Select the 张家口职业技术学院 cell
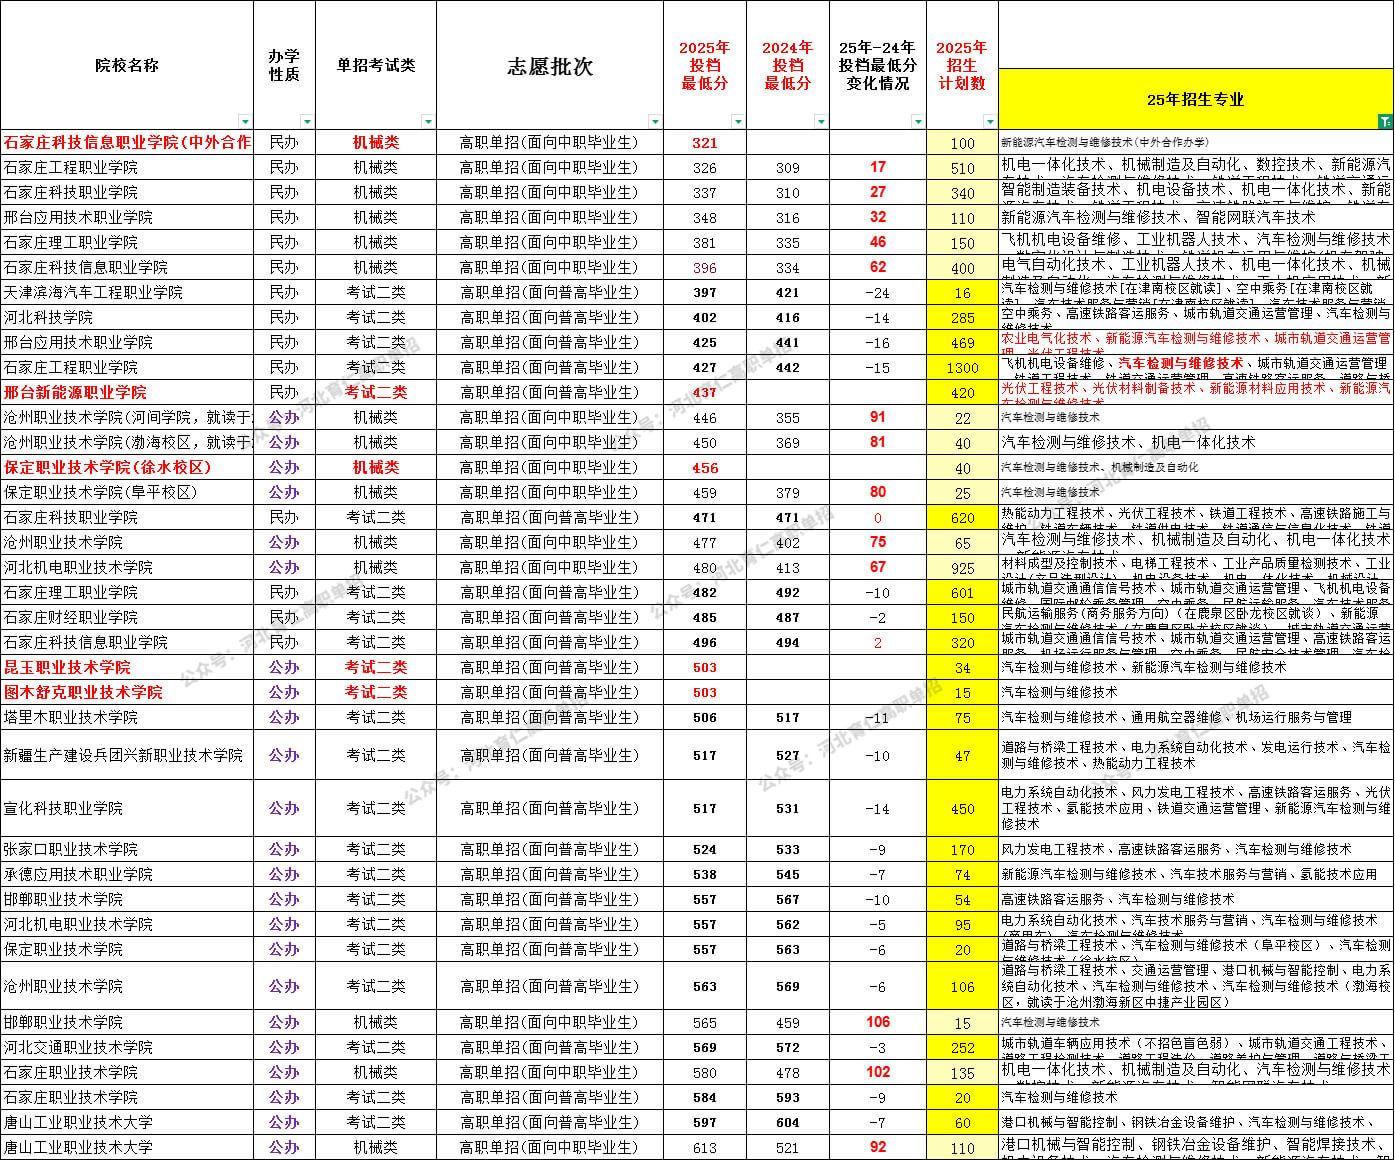Viewport: 1395px width, 1160px height. click(127, 849)
